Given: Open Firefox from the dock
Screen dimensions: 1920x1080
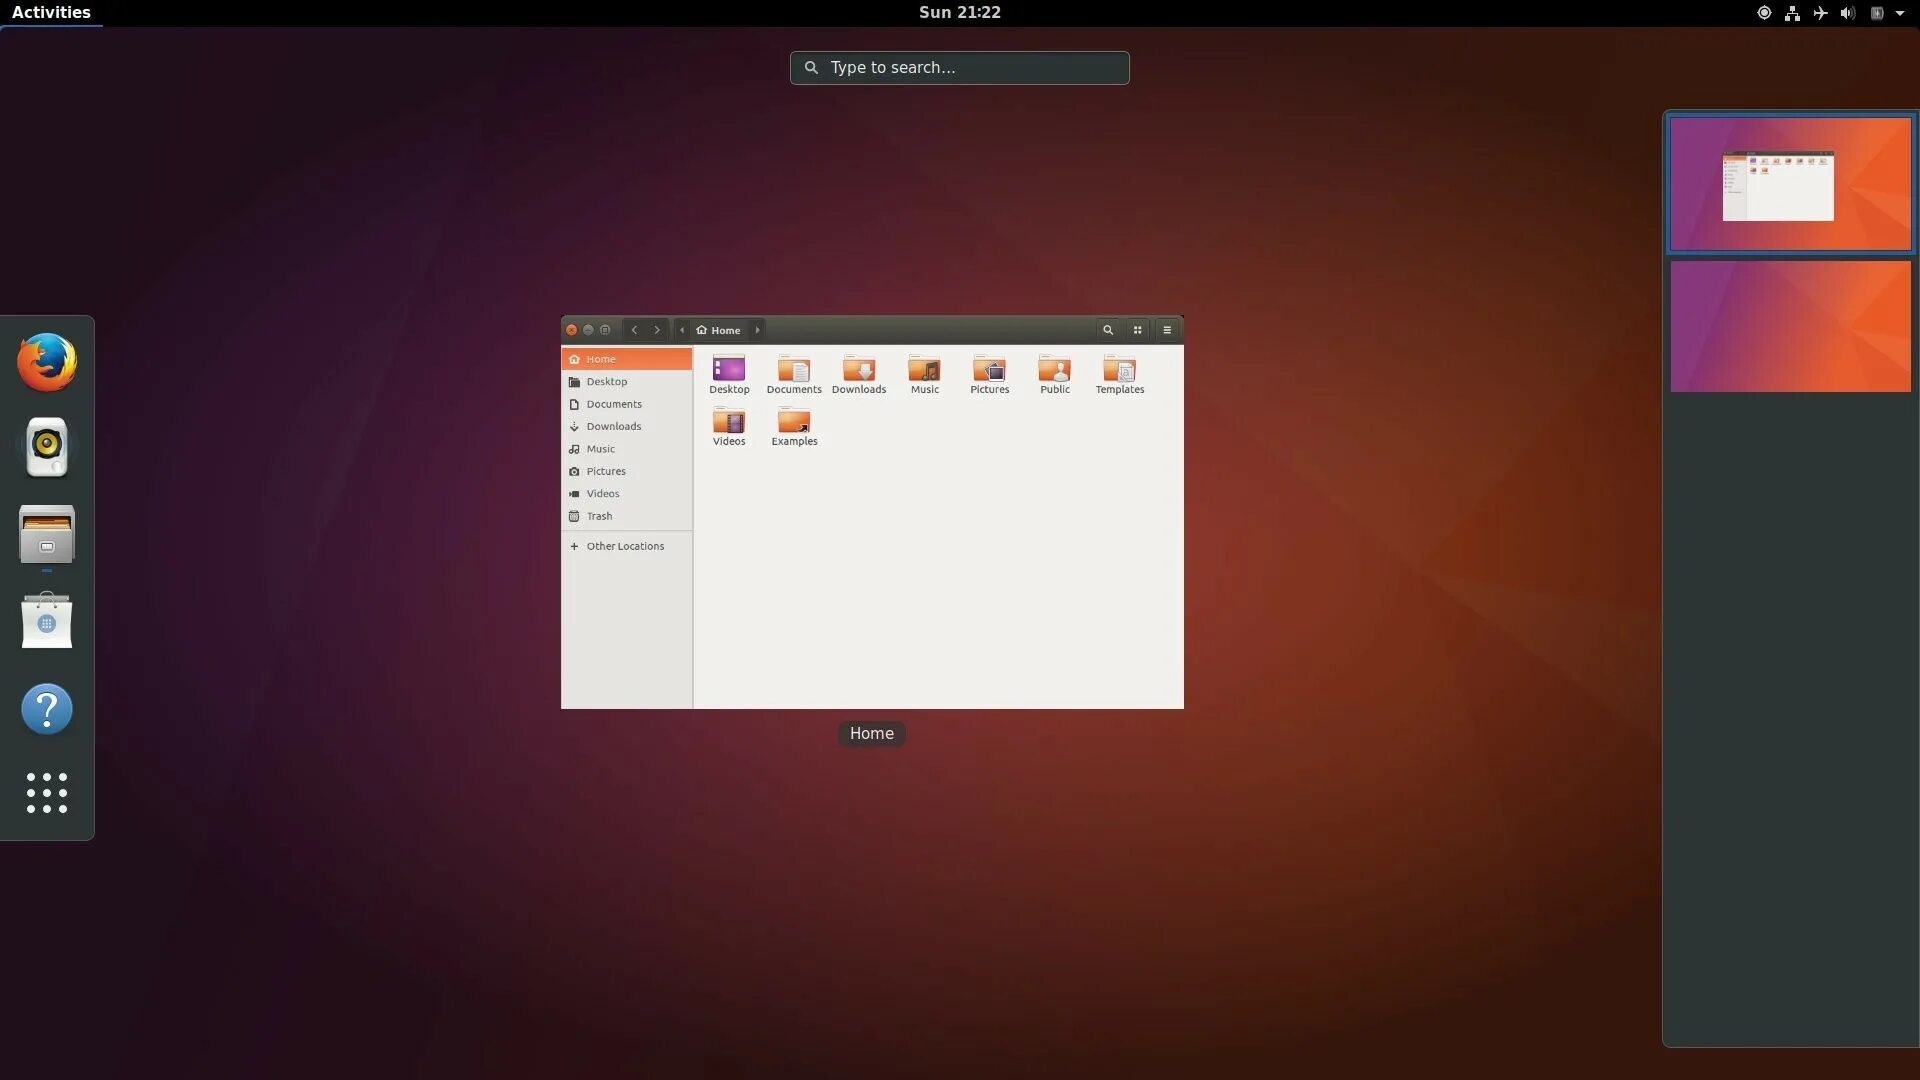Looking at the screenshot, I should pyautogui.click(x=47, y=362).
